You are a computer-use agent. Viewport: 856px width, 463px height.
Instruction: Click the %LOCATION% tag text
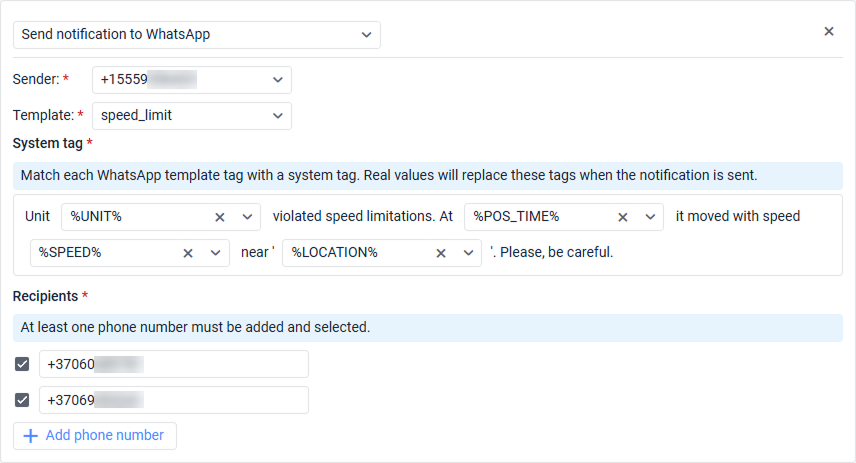335,253
